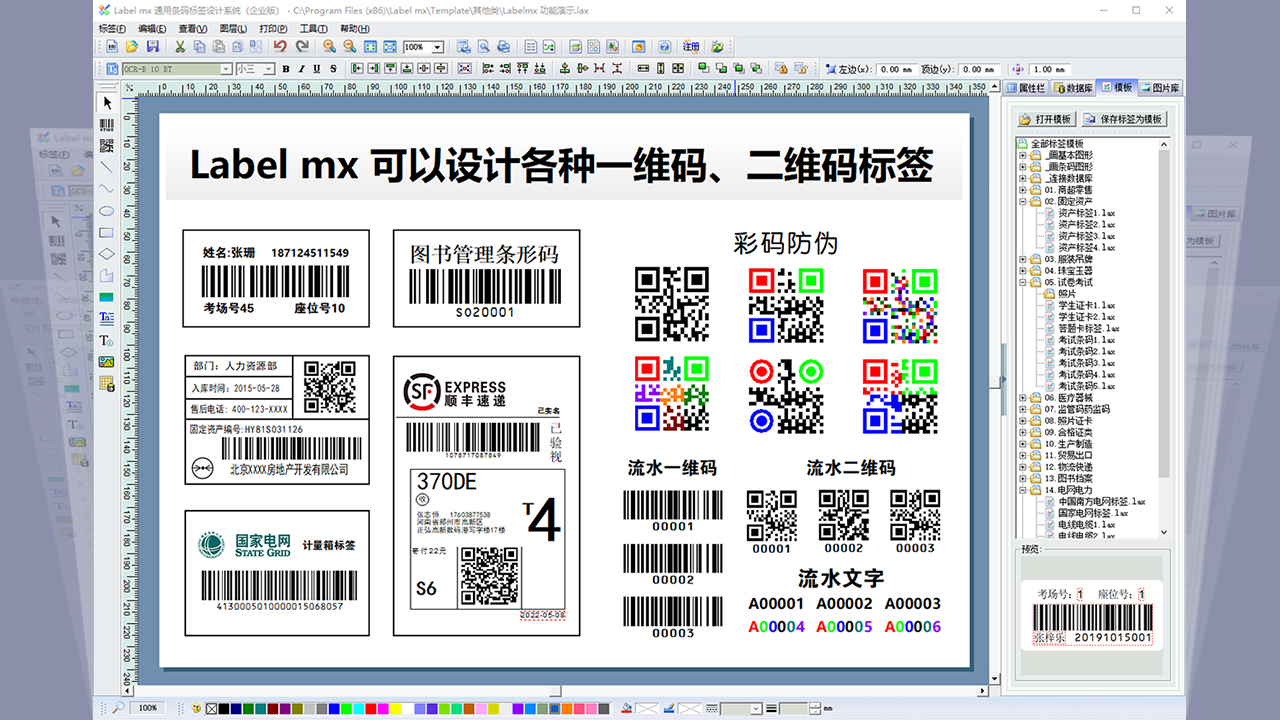Click the 1.00 mm step value field

[x=1050, y=69]
